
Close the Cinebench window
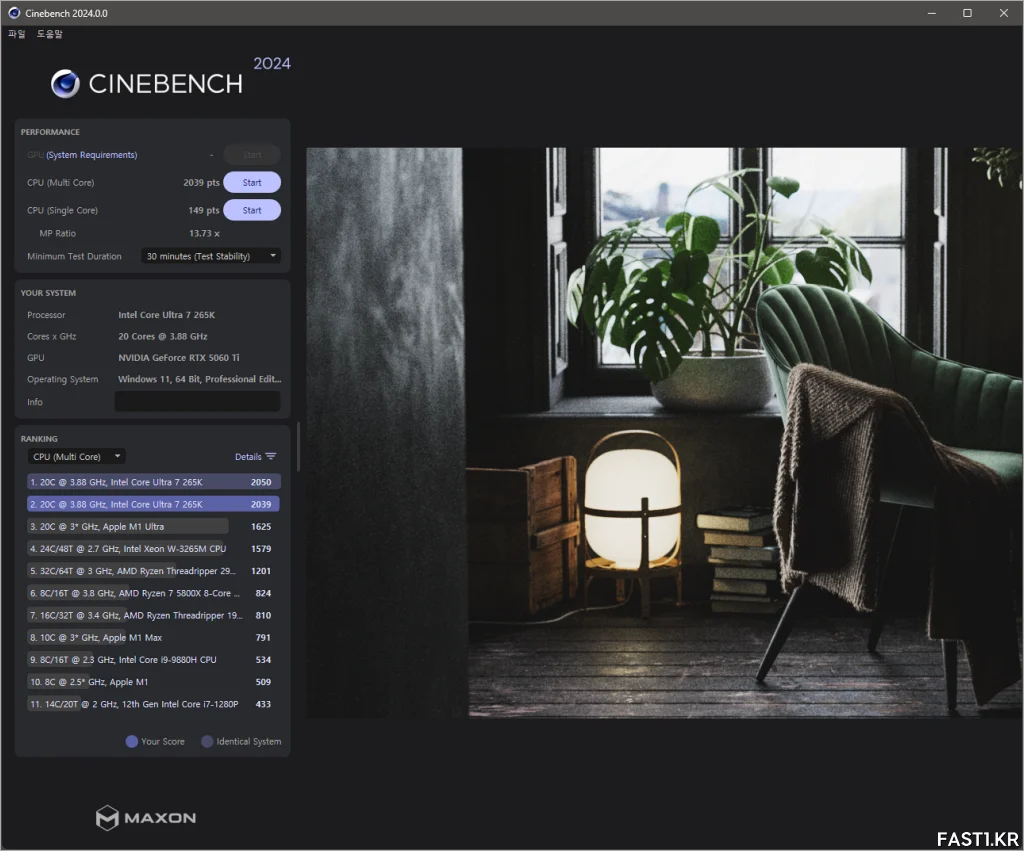click(x=1004, y=13)
